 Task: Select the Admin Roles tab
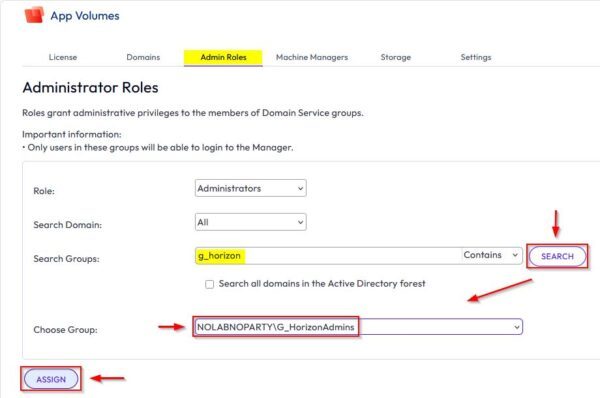(x=223, y=57)
